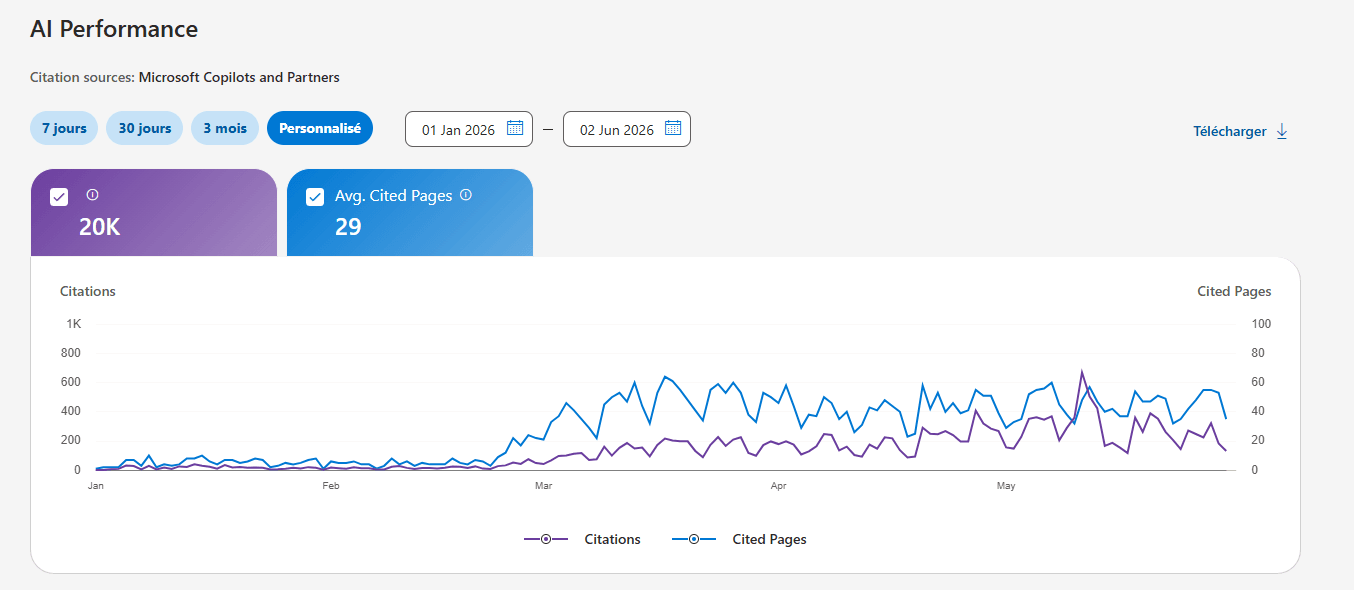Viewport: 1354px width, 590px height.
Task: Open the start date field 01 Jan 2026
Action: point(469,129)
